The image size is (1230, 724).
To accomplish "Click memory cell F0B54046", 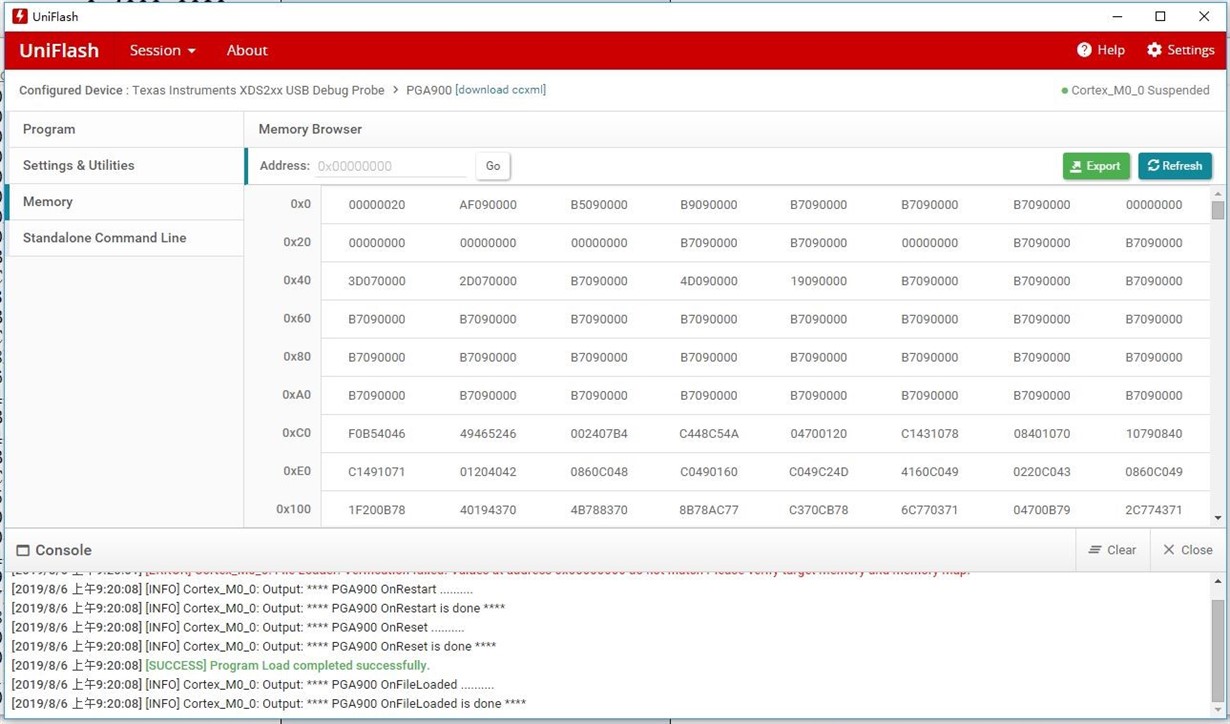I will tap(377, 434).
